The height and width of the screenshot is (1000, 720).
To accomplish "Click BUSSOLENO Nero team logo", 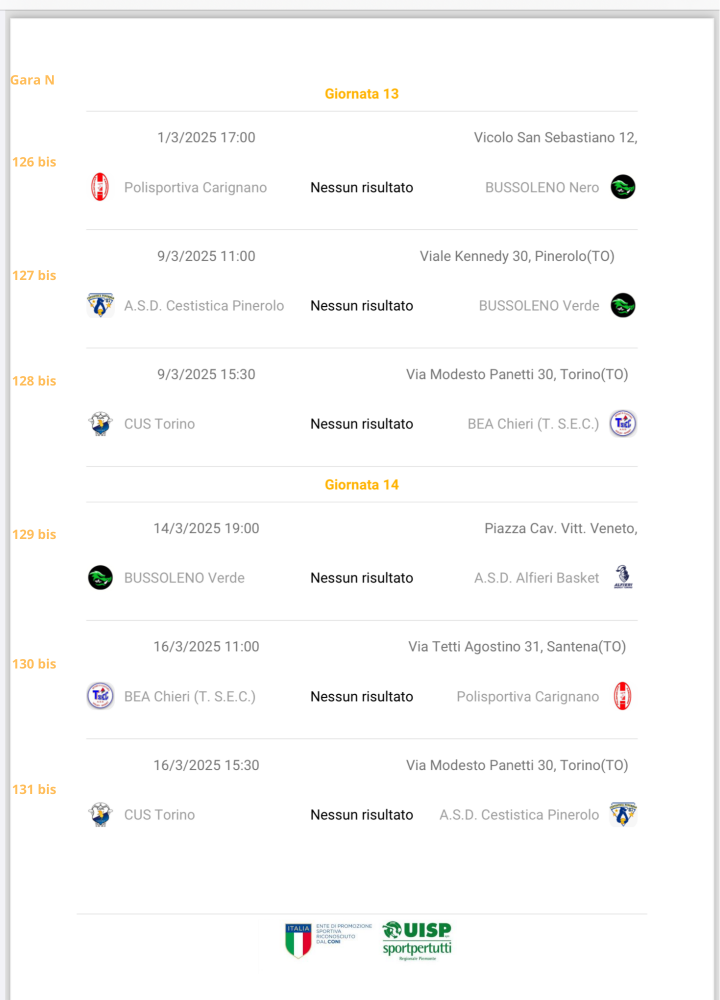I will (x=622, y=187).
